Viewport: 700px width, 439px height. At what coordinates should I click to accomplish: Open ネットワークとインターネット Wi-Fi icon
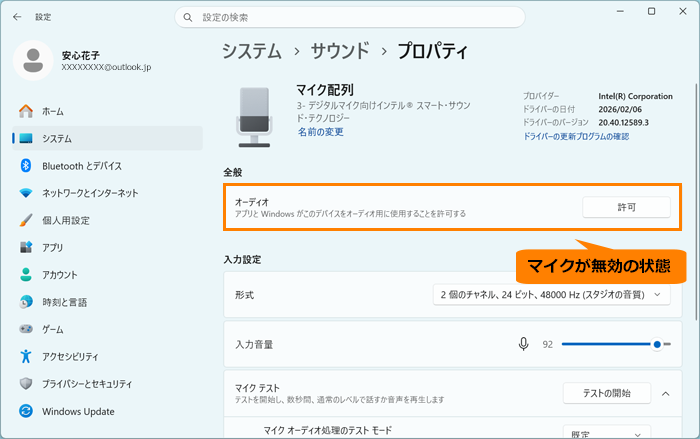point(26,193)
